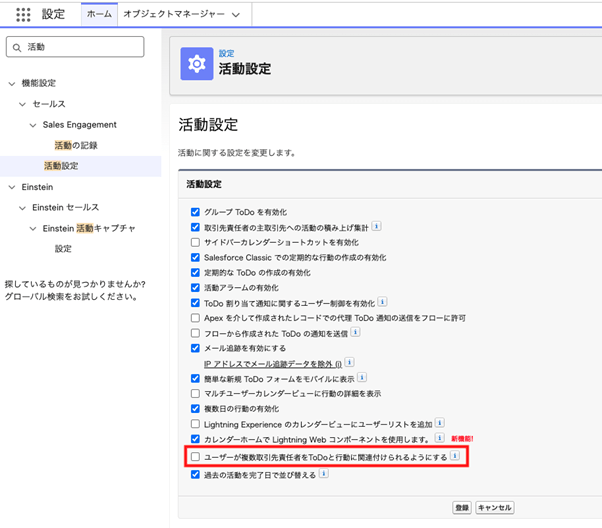602x528 pixels.
Task: Click the gear icon beside 活動設定 header
Action: point(196,62)
